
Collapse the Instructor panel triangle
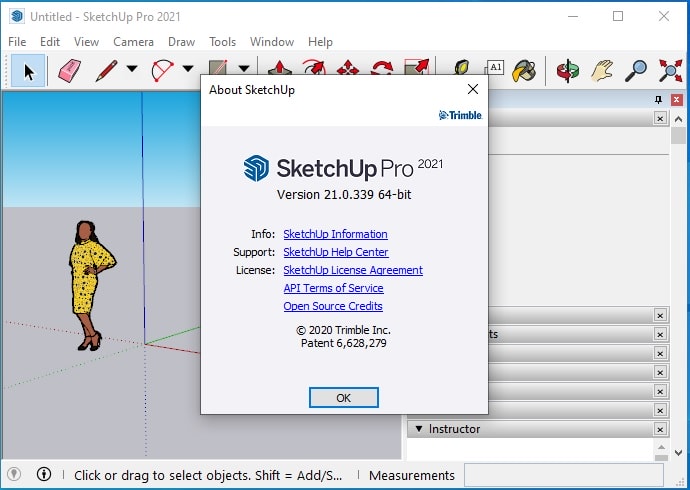[x=419, y=428]
